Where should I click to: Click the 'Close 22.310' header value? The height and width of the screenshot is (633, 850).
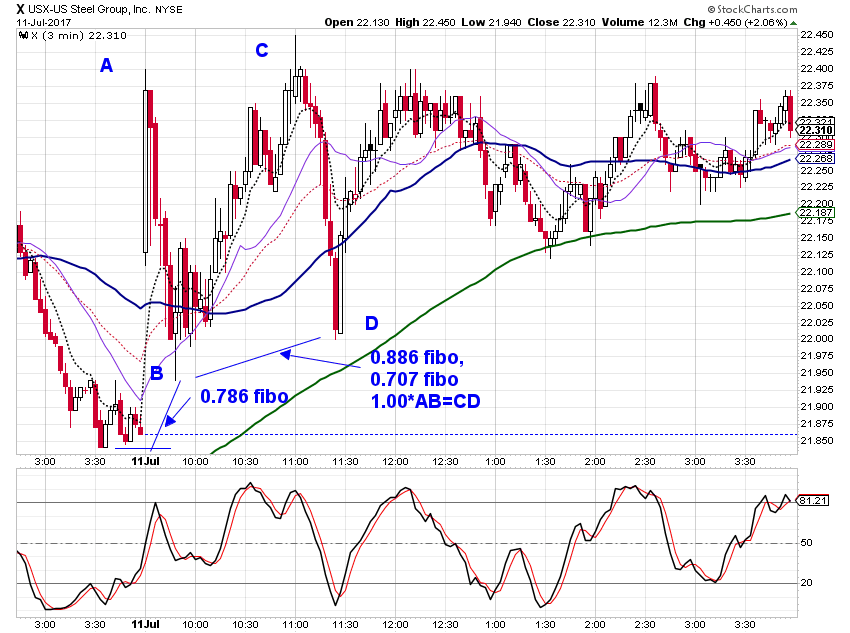click(561, 22)
